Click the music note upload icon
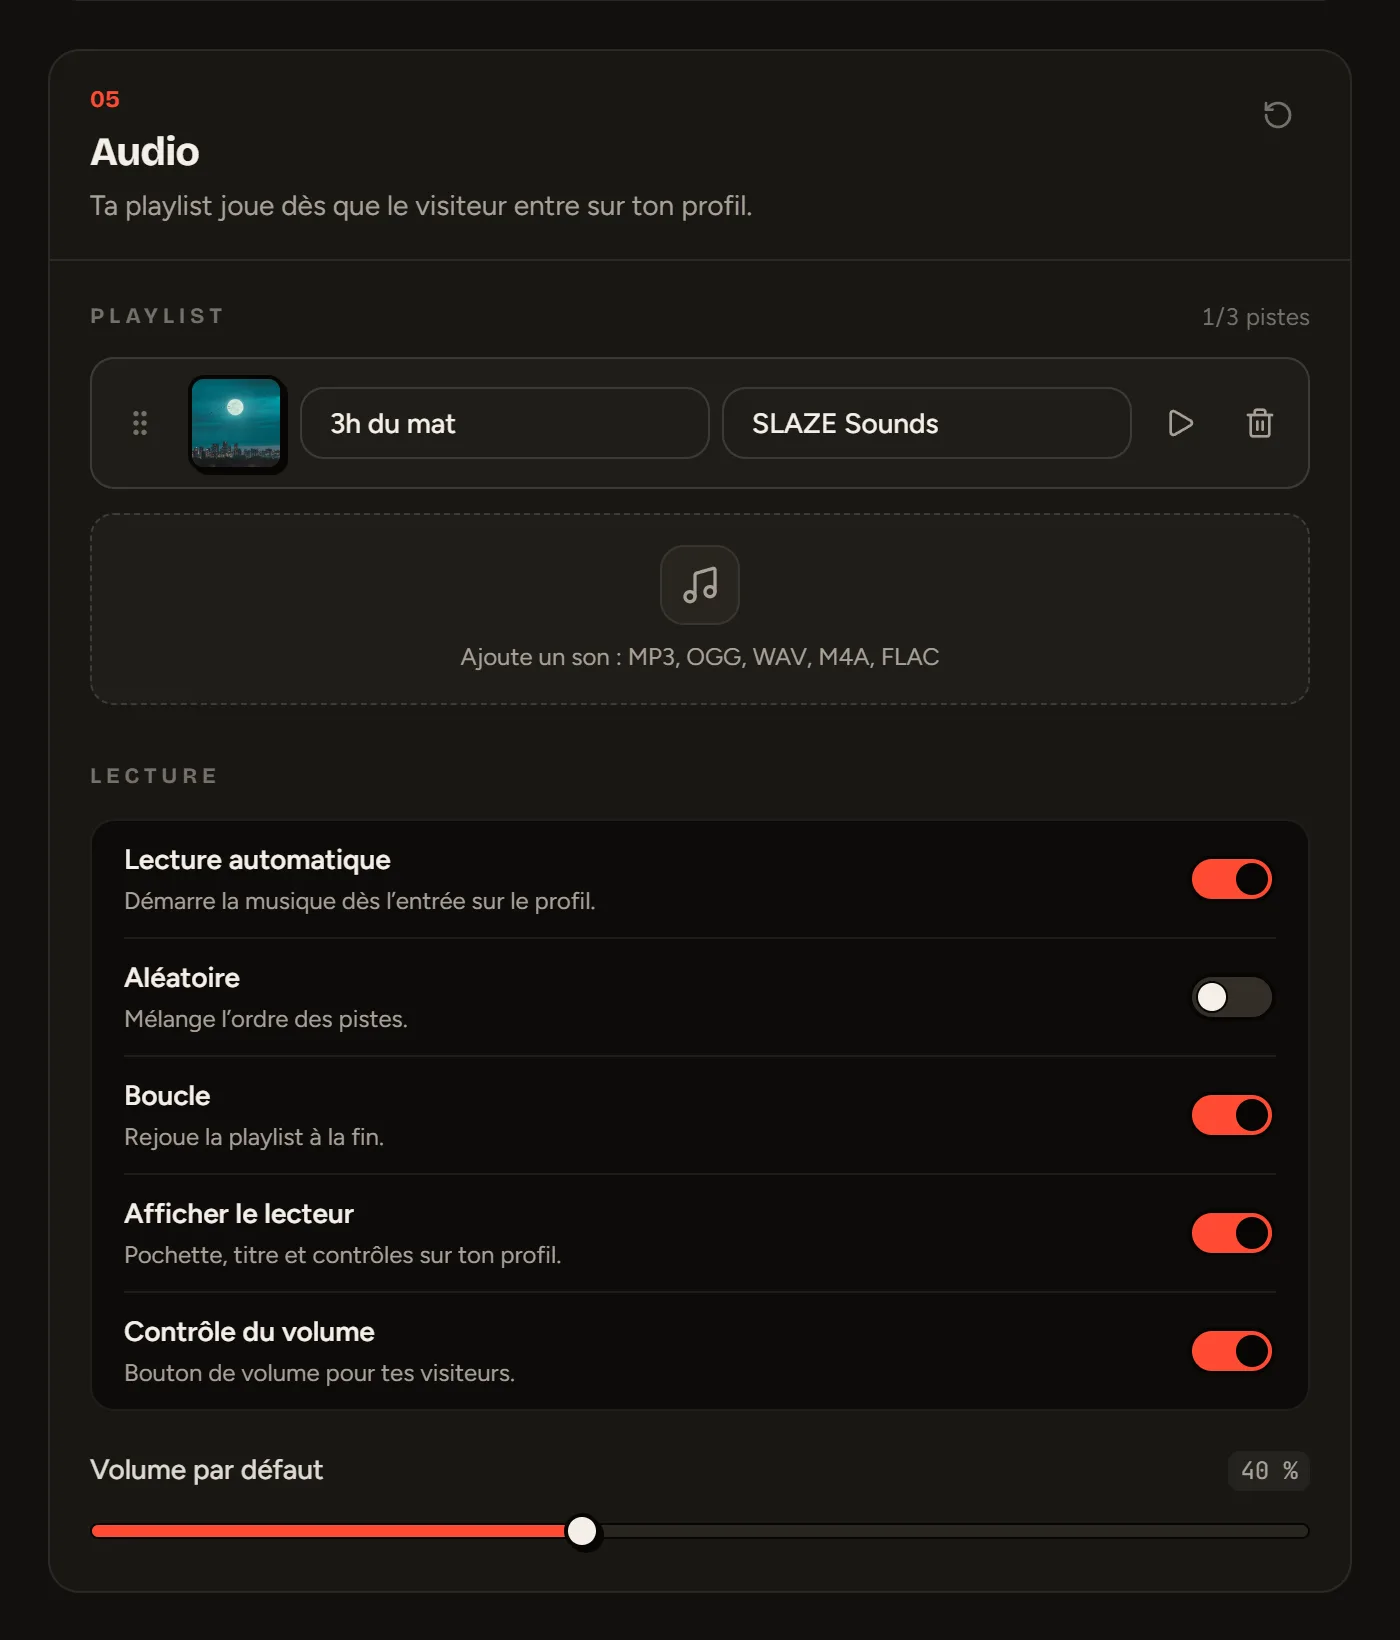 point(700,585)
